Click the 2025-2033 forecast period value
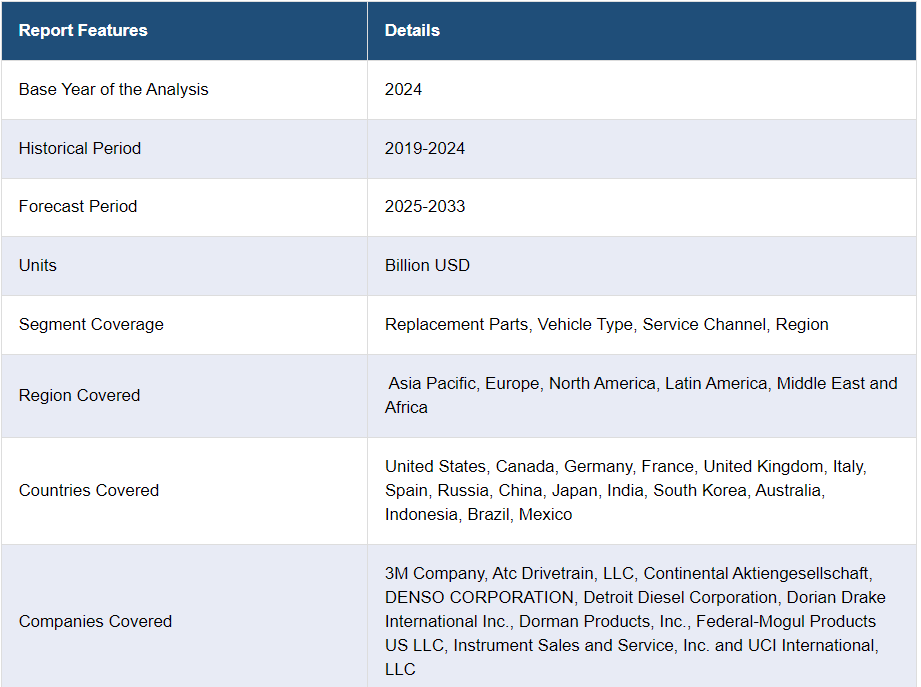The image size is (921, 687). [x=425, y=206]
